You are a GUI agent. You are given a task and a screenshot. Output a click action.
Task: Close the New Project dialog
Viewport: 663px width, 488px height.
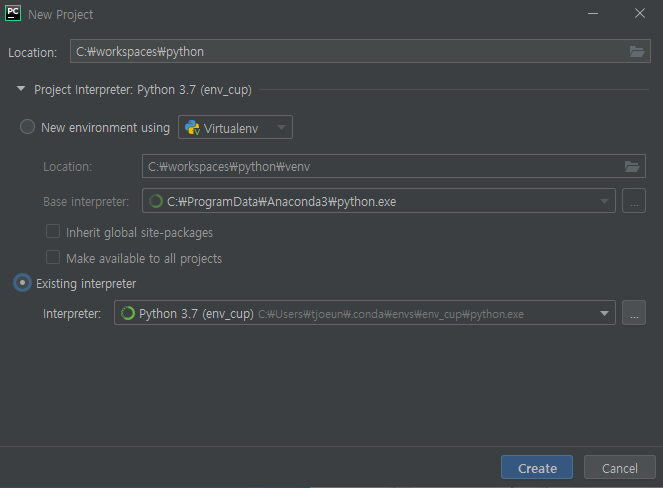pyautogui.click(x=640, y=14)
